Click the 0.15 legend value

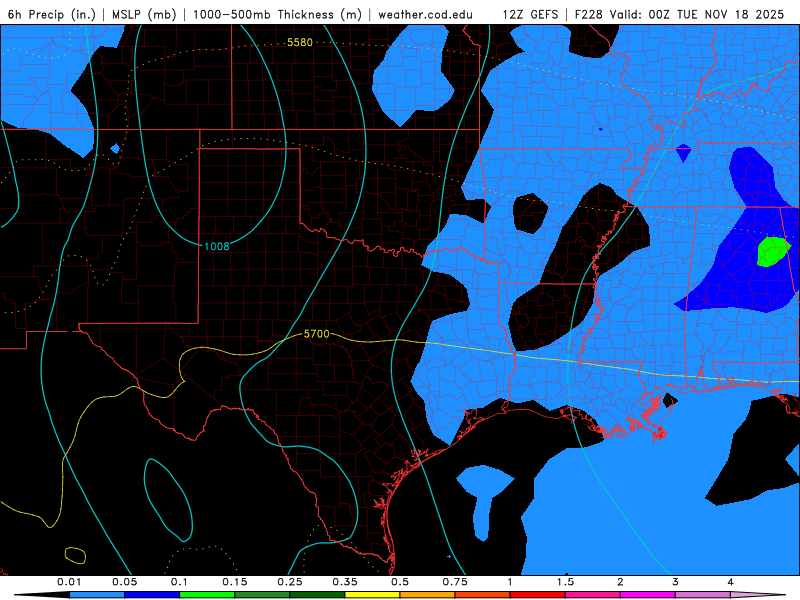(235, 582)
